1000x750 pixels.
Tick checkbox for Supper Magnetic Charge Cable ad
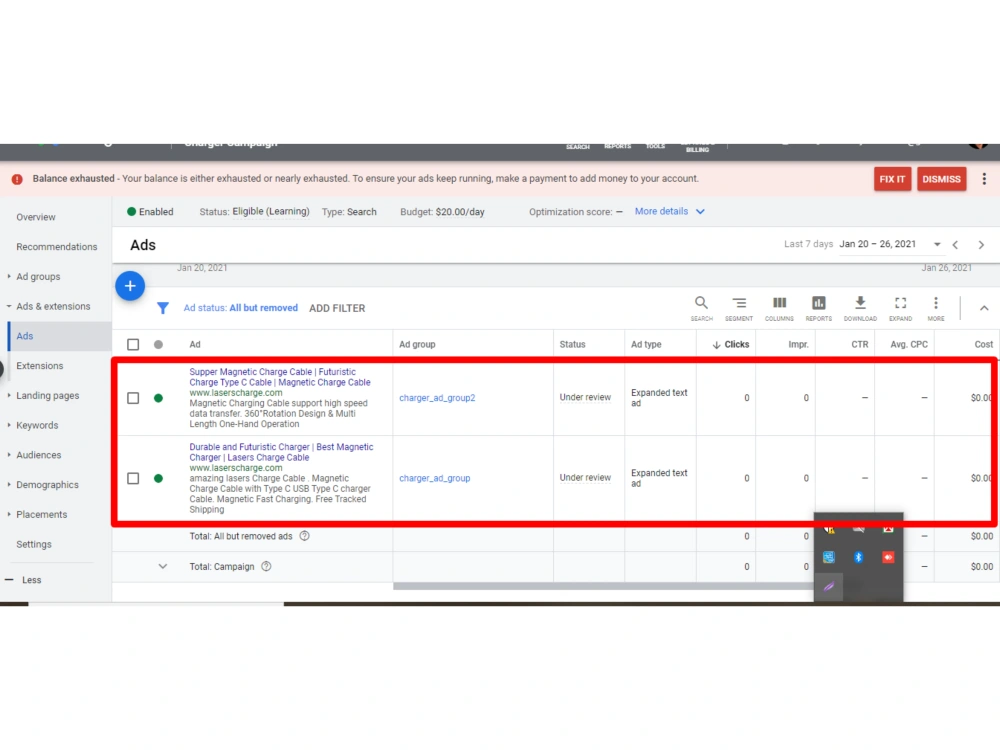click(x=133, y=398)
